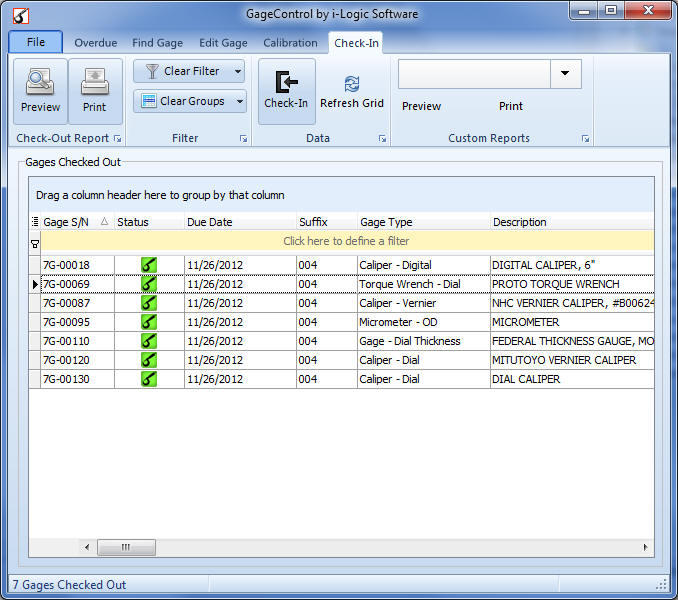This screenshot has width=678, height=600.
Task: Switch to the Find Gage tab
Action: pos(156,43)
